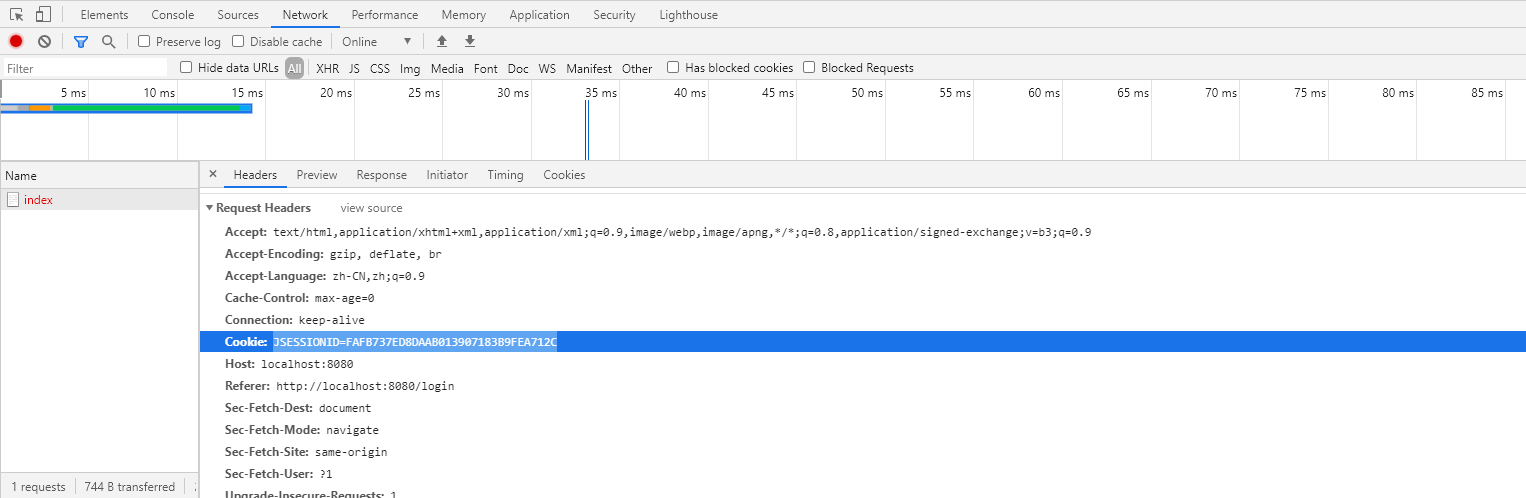Viewport: 1526px width, 498px height.
Task: Close the request details pane
Action: point(212,174)
